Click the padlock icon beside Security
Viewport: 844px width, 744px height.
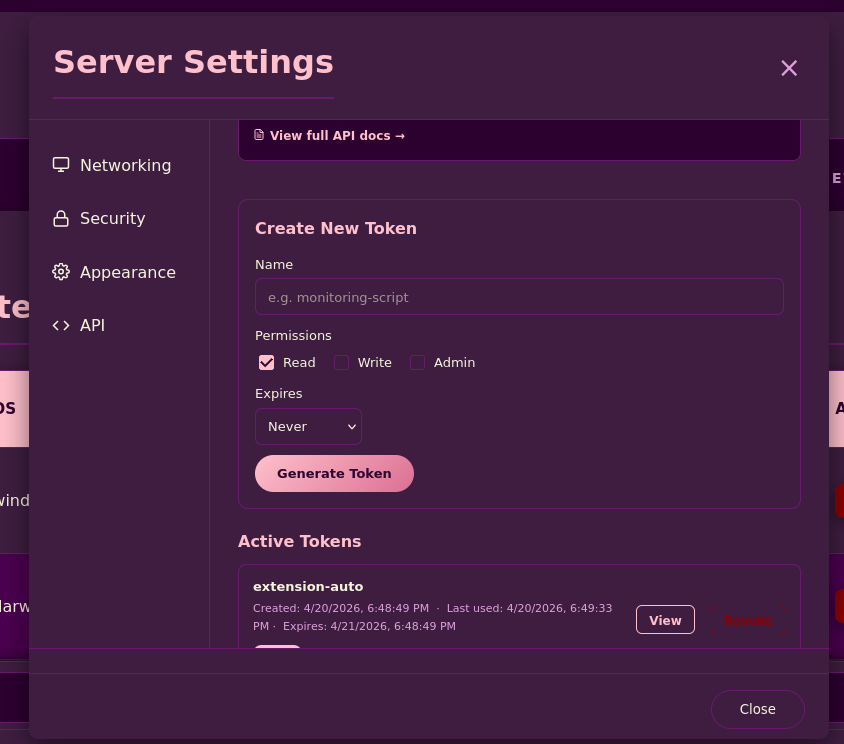point(61,219)
